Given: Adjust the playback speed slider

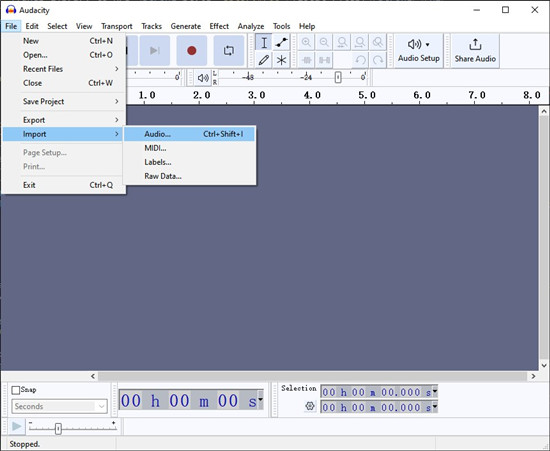Looking at the screenshot, I should pos(58,429).
